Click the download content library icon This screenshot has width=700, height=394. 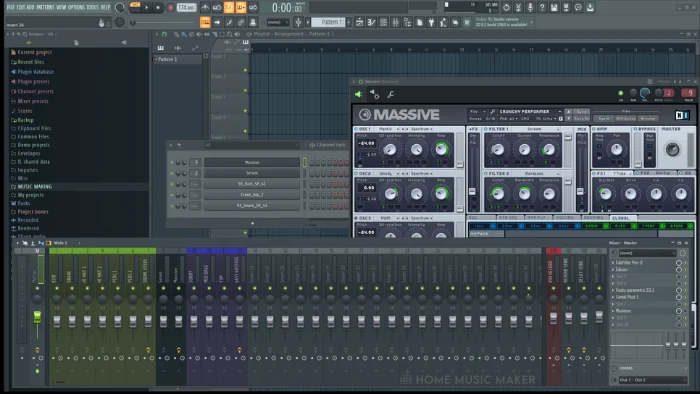[x=590, y=8]
